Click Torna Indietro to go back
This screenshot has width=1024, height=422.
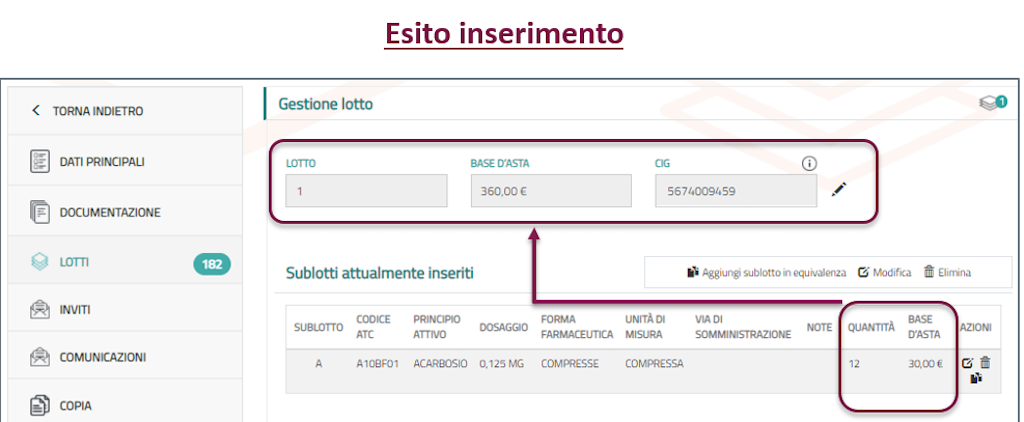coord(88,111)
